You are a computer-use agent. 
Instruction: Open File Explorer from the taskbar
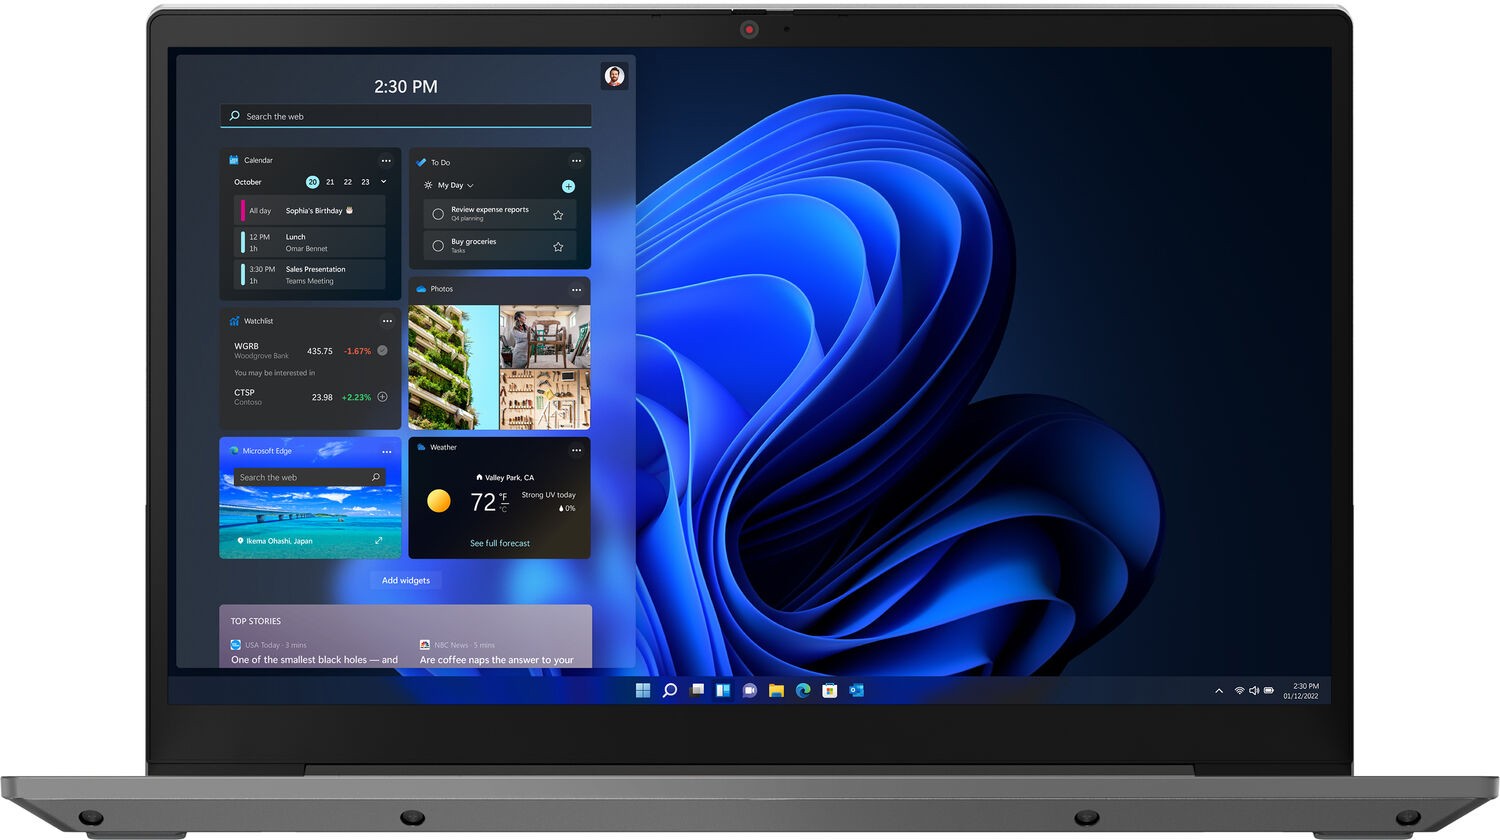click(x=776, y=690)
